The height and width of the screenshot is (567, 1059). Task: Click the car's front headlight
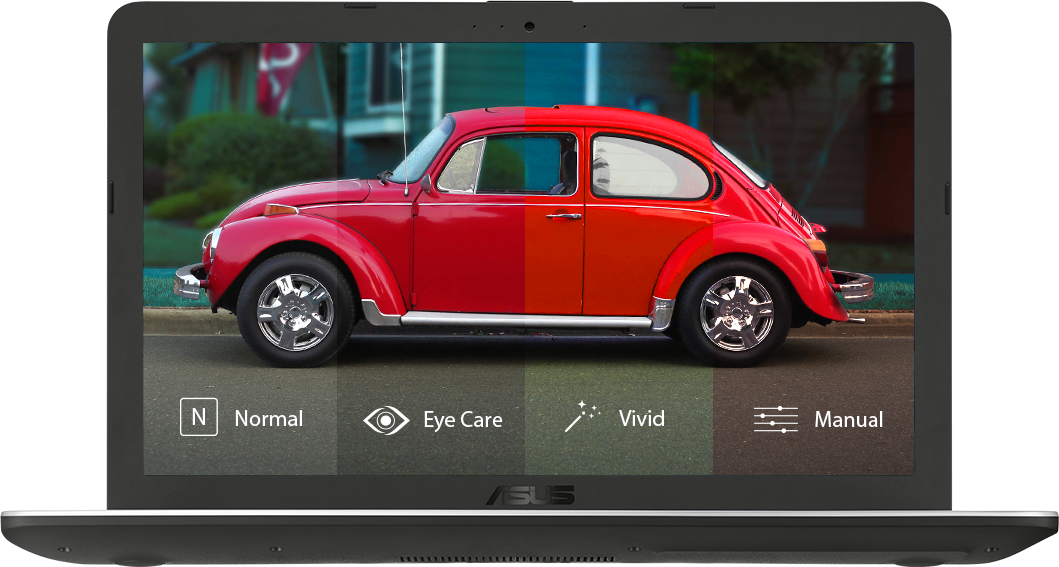click(x=212, y=242)
